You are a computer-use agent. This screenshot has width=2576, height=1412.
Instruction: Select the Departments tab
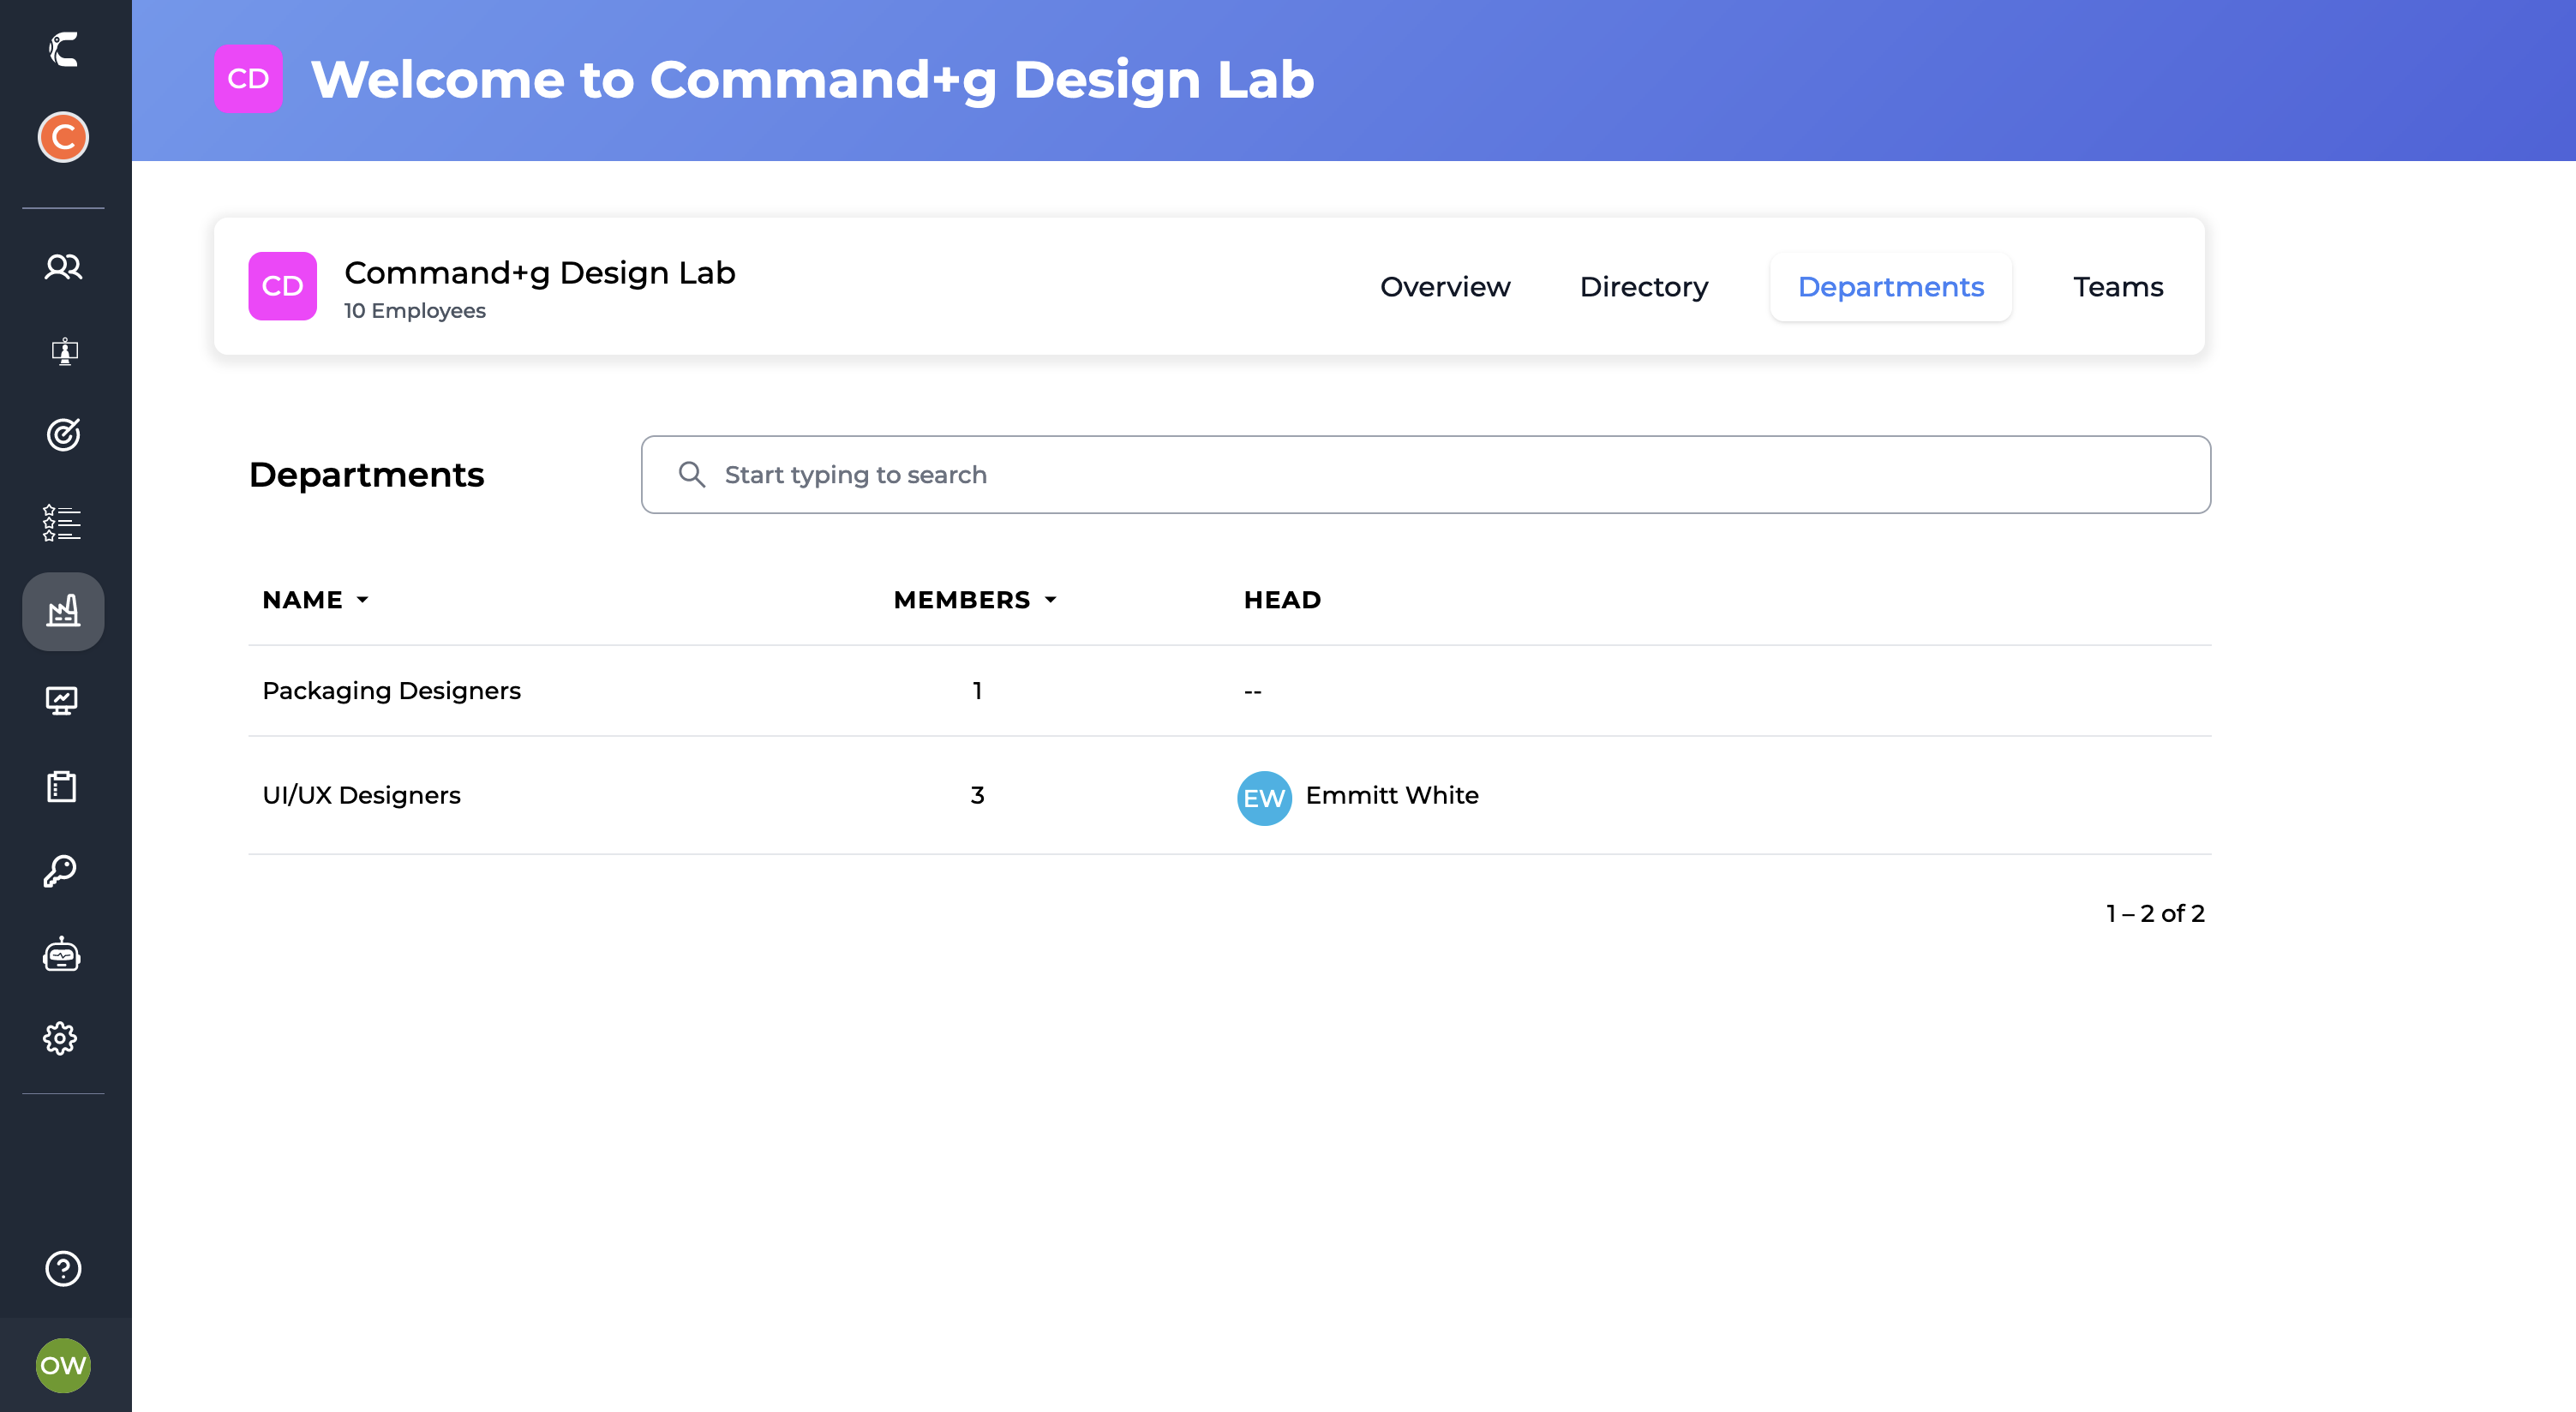click(x=1890, y=287)
